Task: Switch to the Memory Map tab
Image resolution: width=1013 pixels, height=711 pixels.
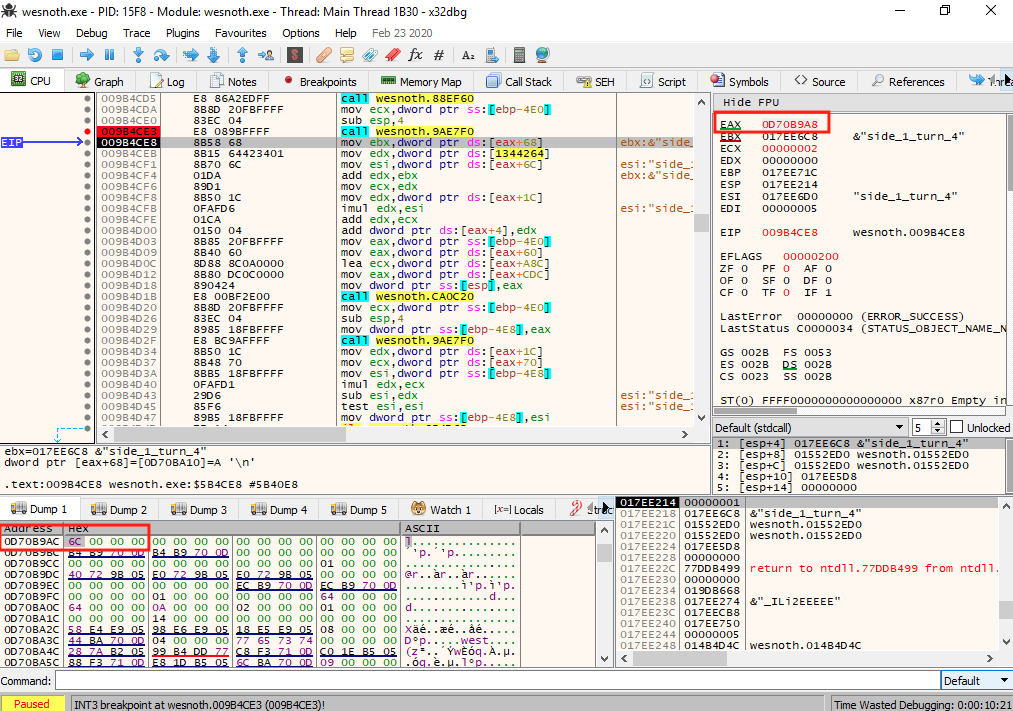Action: pyautogui.click(x=421, y=81)
